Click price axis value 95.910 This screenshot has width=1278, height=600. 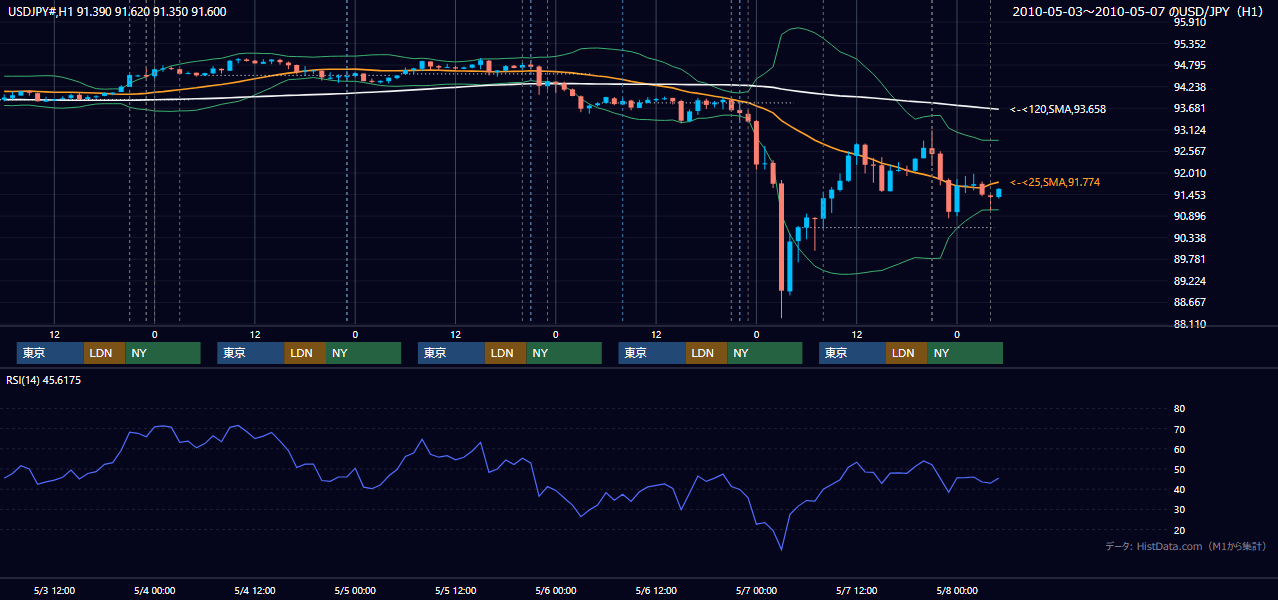[x=1190, y=22]
